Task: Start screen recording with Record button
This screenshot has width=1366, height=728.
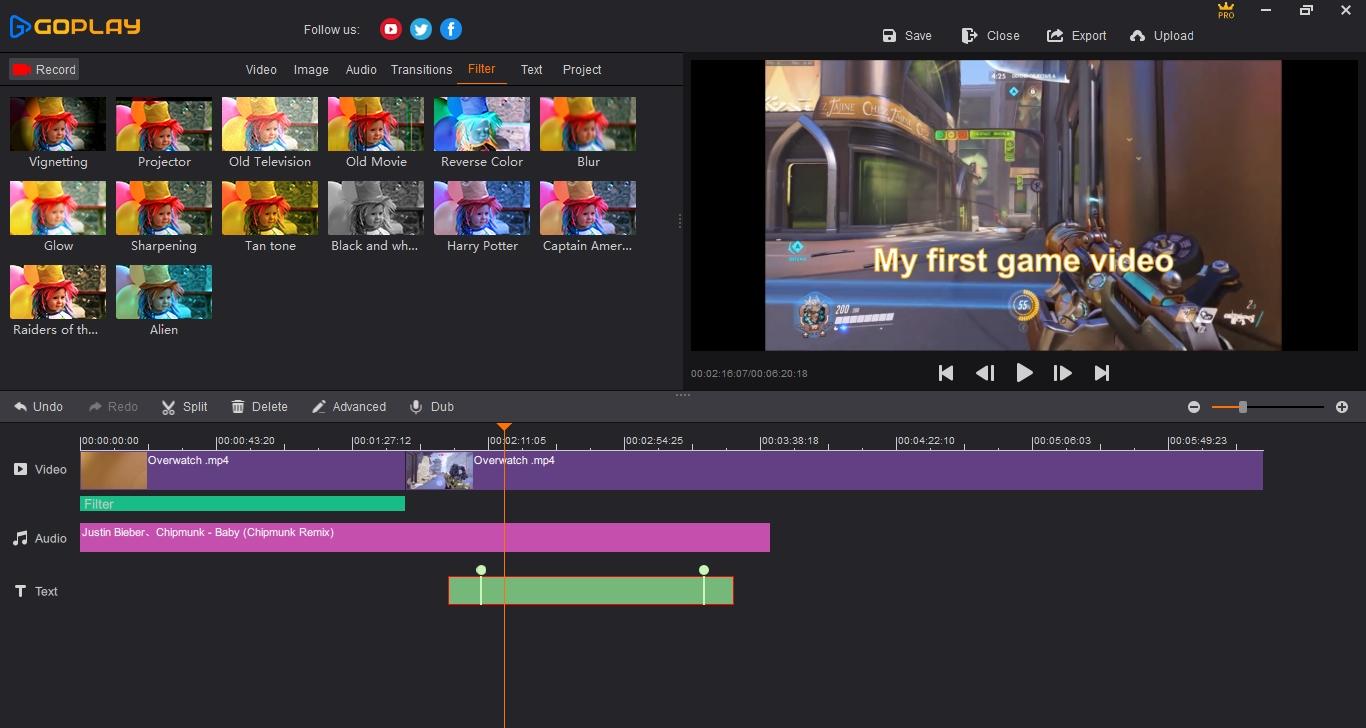Action: coord(44,69)
